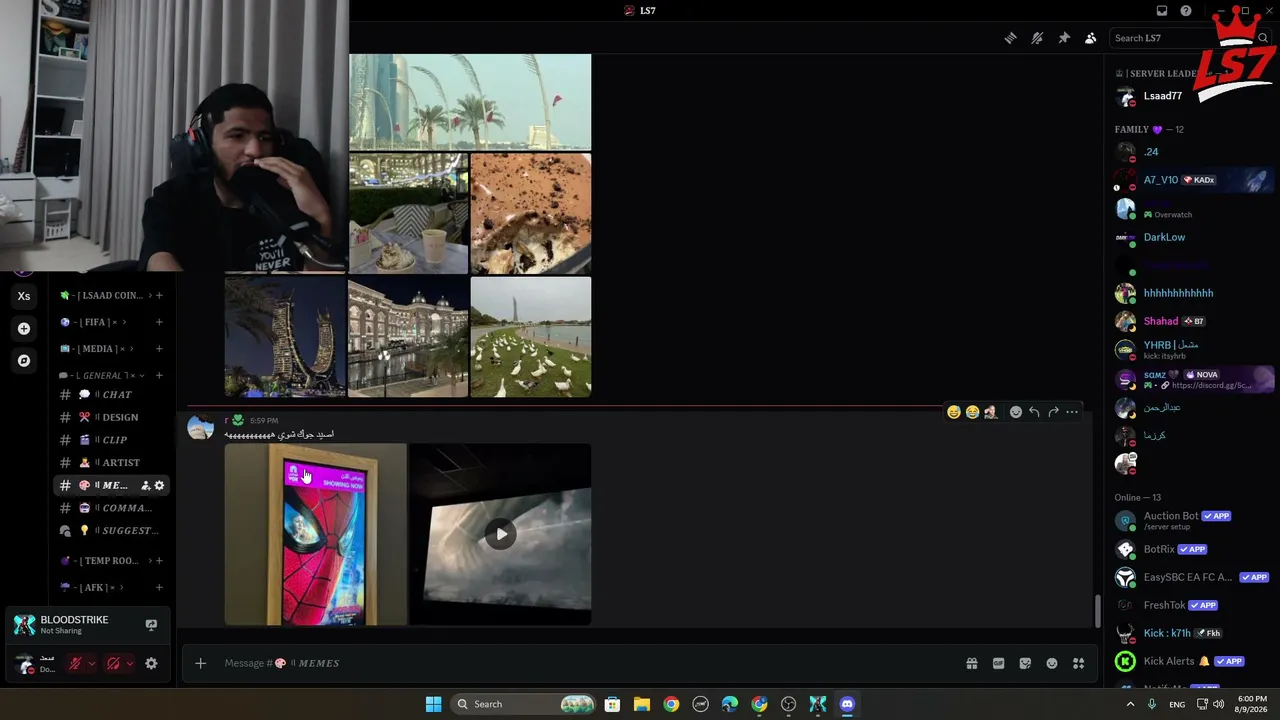Open the Xs server icon
The image size is (1280, 720).
tap(24, 296)
